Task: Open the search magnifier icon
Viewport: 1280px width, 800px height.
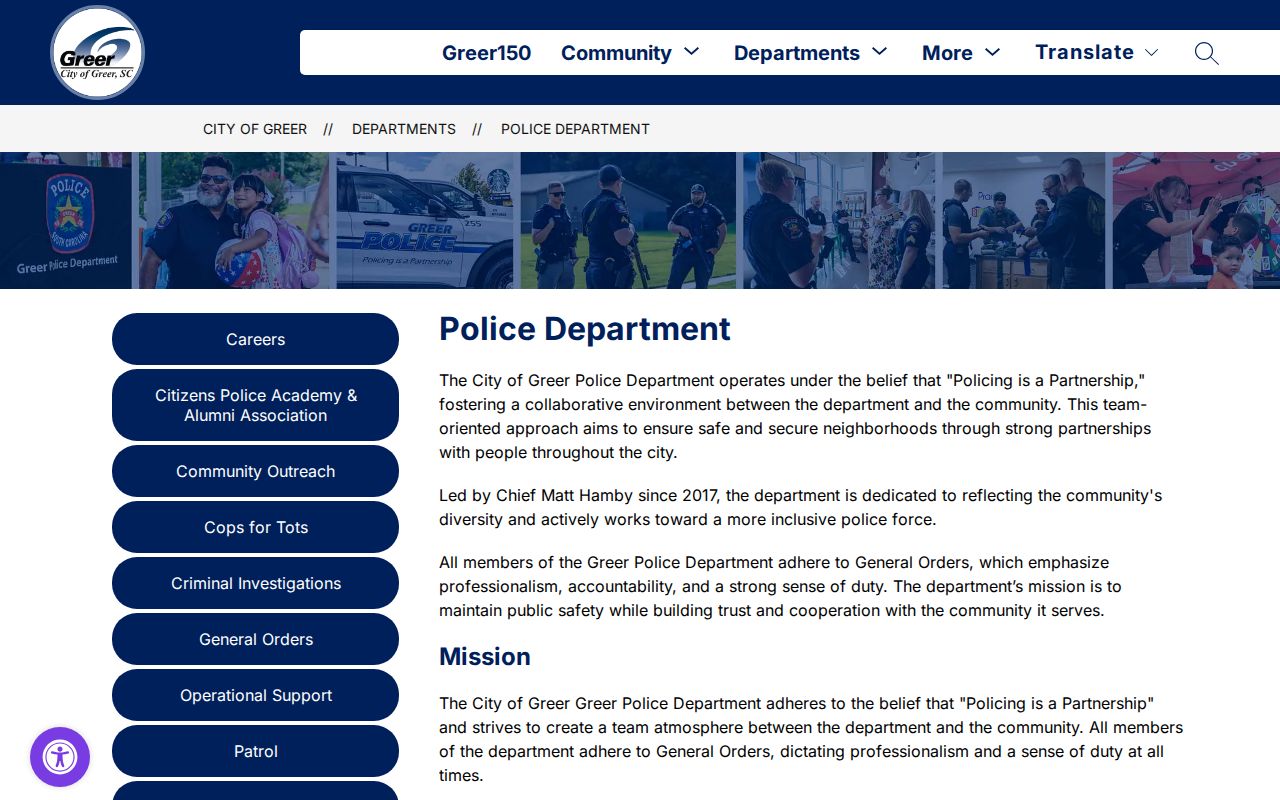Action: pos(1207,53)
